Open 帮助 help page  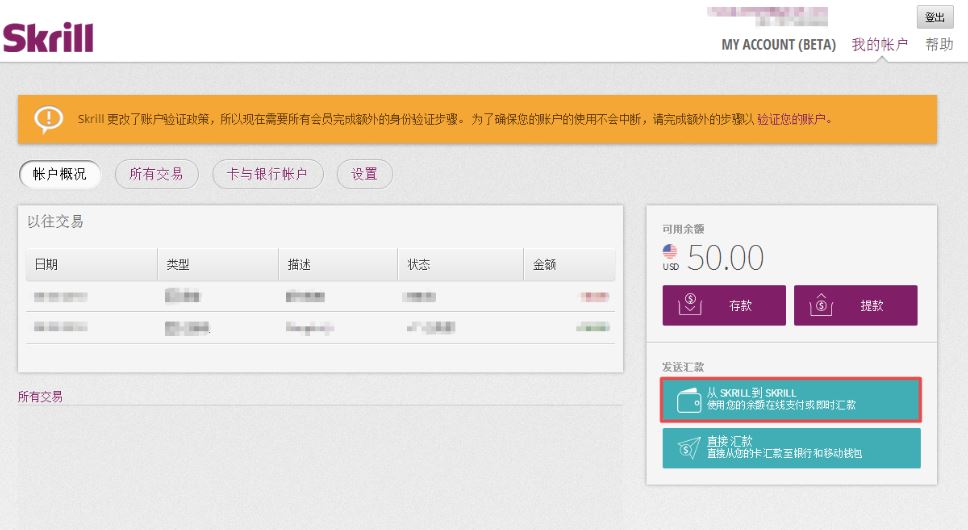click(939, 44)
